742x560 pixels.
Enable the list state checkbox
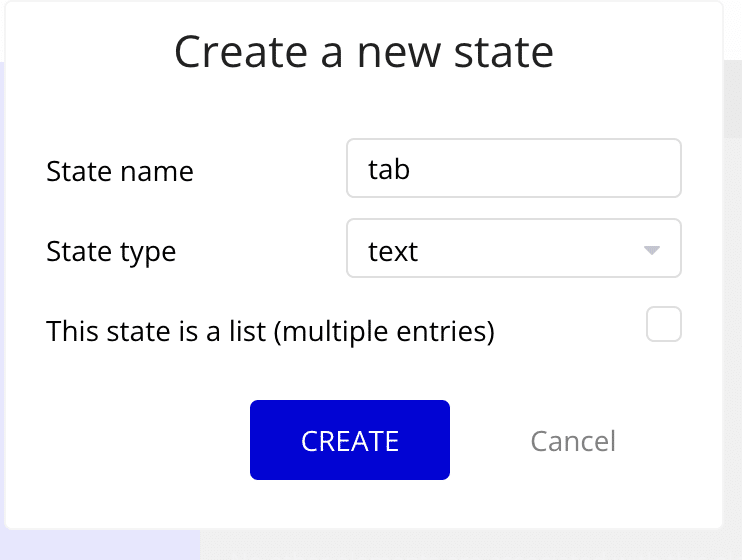tap(663, 324)
